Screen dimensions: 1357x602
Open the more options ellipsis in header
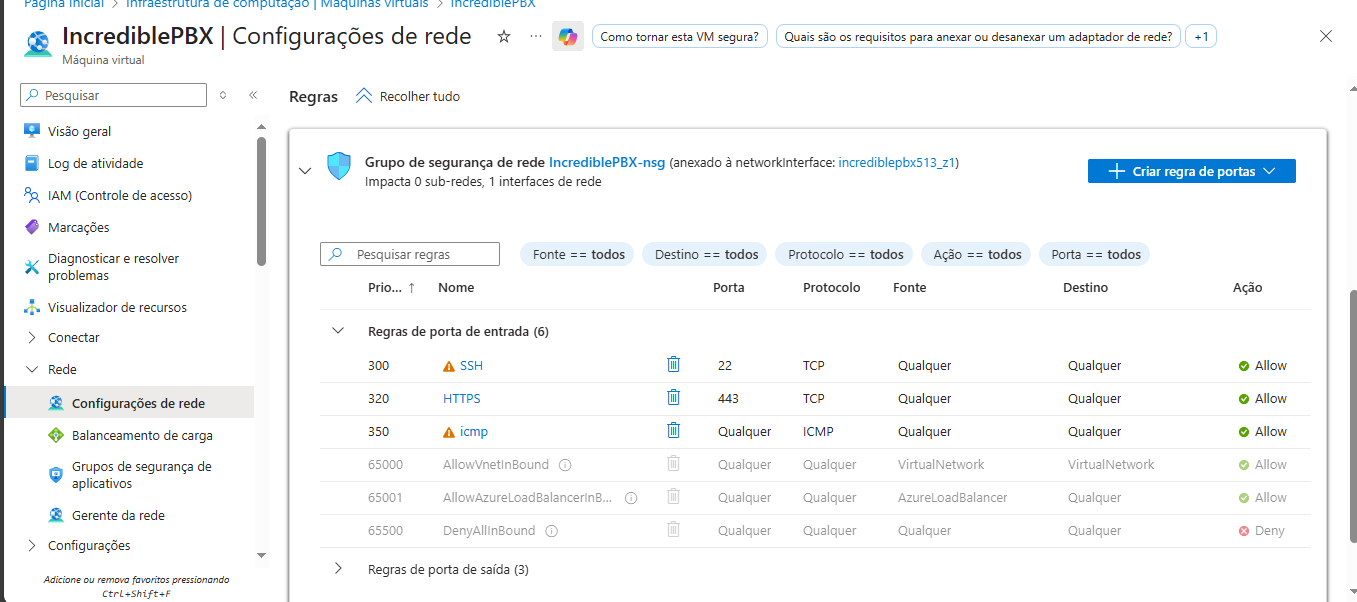pos(536,36)
